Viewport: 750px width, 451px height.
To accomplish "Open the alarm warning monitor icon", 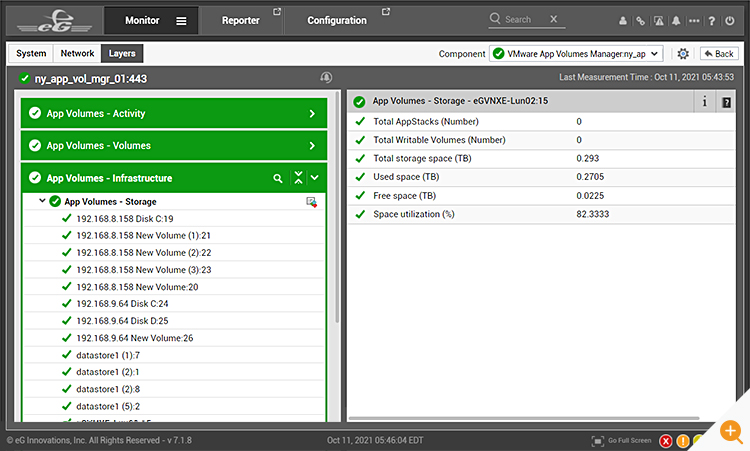I will [659, 21].
